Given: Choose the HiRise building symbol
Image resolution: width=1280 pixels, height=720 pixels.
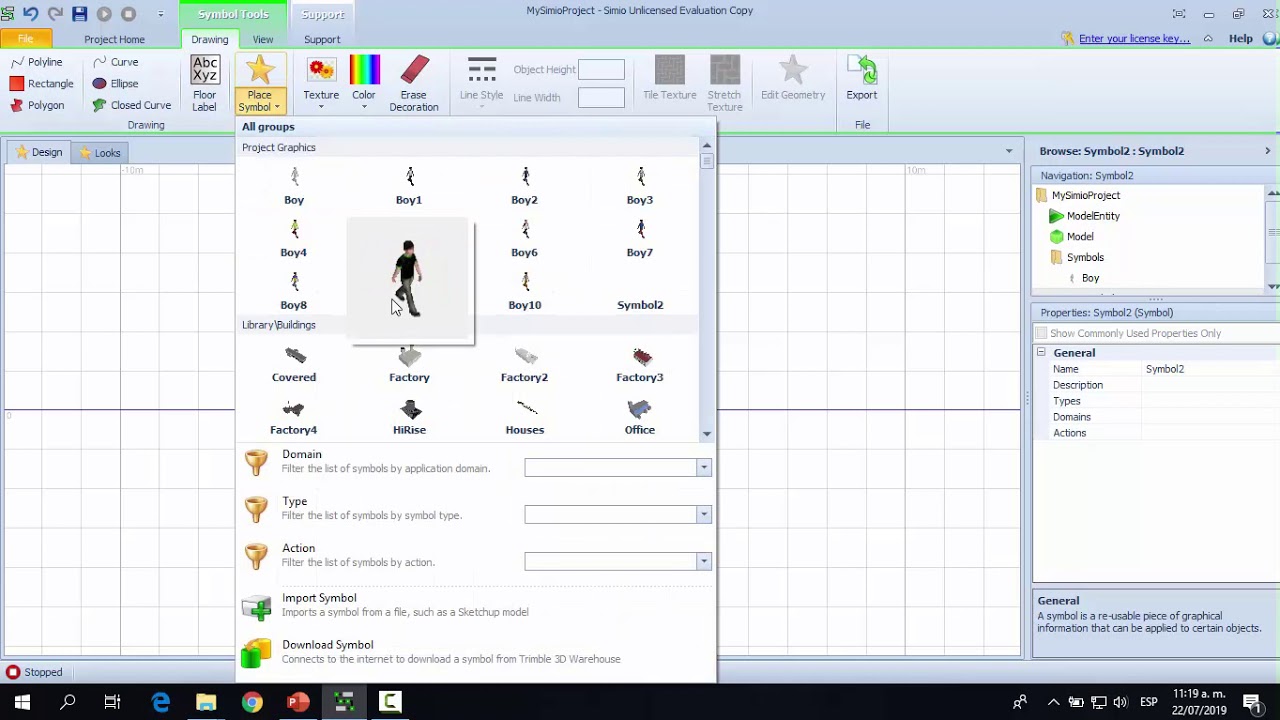Looking at the screenshot, I should 409,417.
